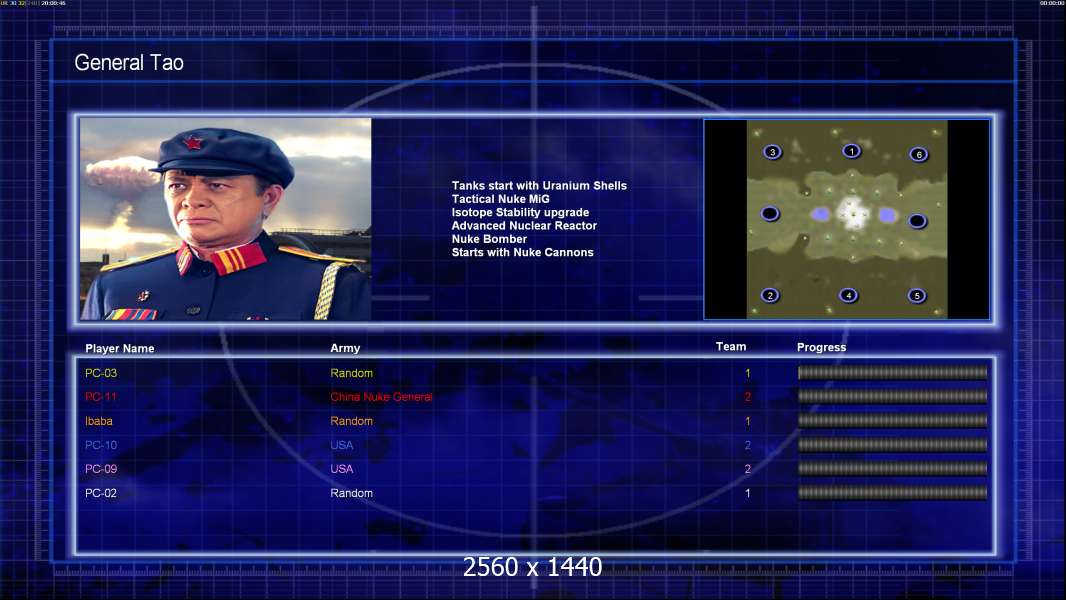Click start position marker 1 on map
This screenshot has width=1066, height=600.
tap(851, 151)
